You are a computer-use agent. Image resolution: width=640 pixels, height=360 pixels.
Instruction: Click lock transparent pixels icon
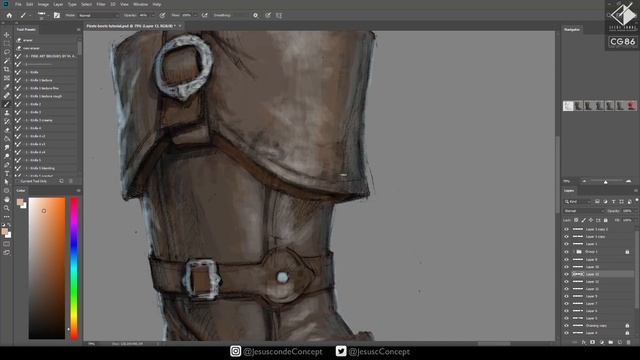(x=576, y=220)
